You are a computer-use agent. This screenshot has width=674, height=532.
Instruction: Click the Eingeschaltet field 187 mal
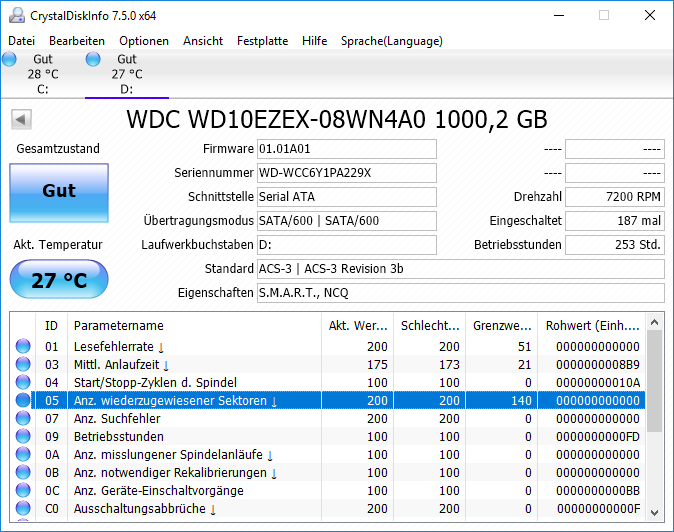click(615, 221)
